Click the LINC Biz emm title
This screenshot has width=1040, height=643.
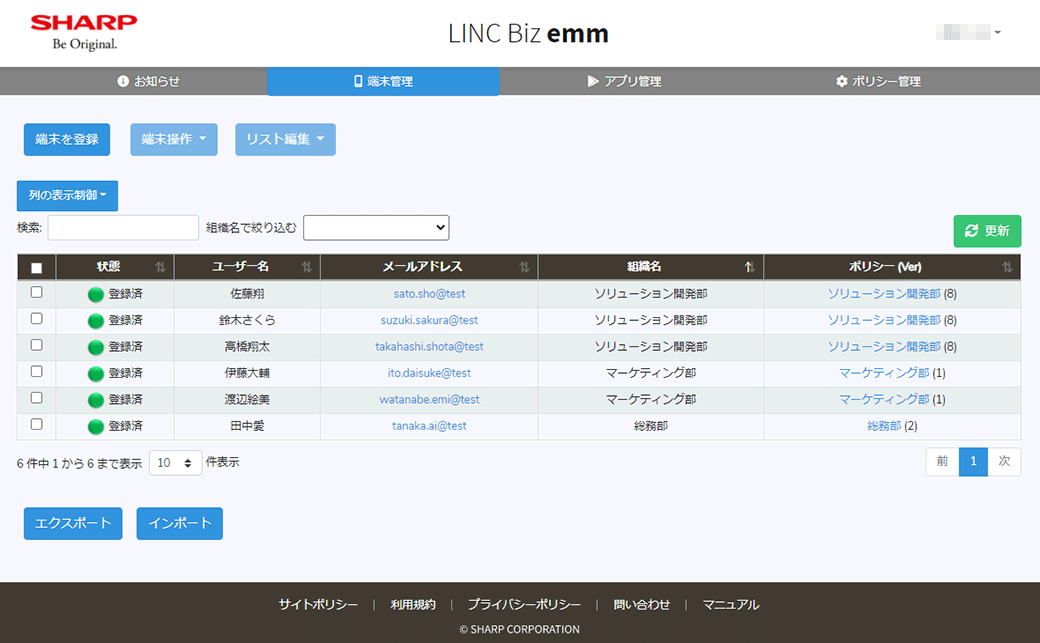point(528,33)
